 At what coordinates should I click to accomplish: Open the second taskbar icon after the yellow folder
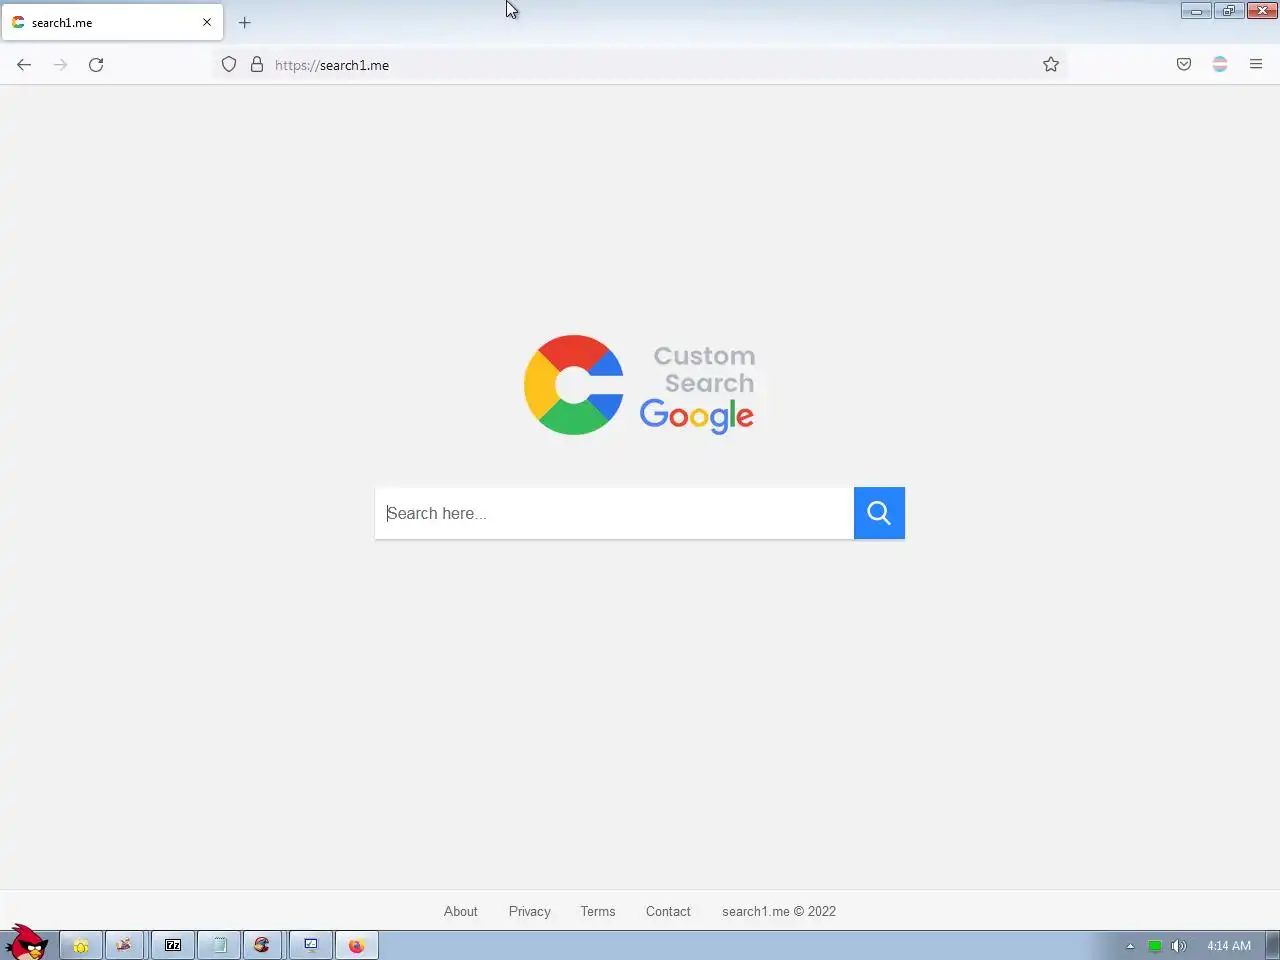[173, 945]
